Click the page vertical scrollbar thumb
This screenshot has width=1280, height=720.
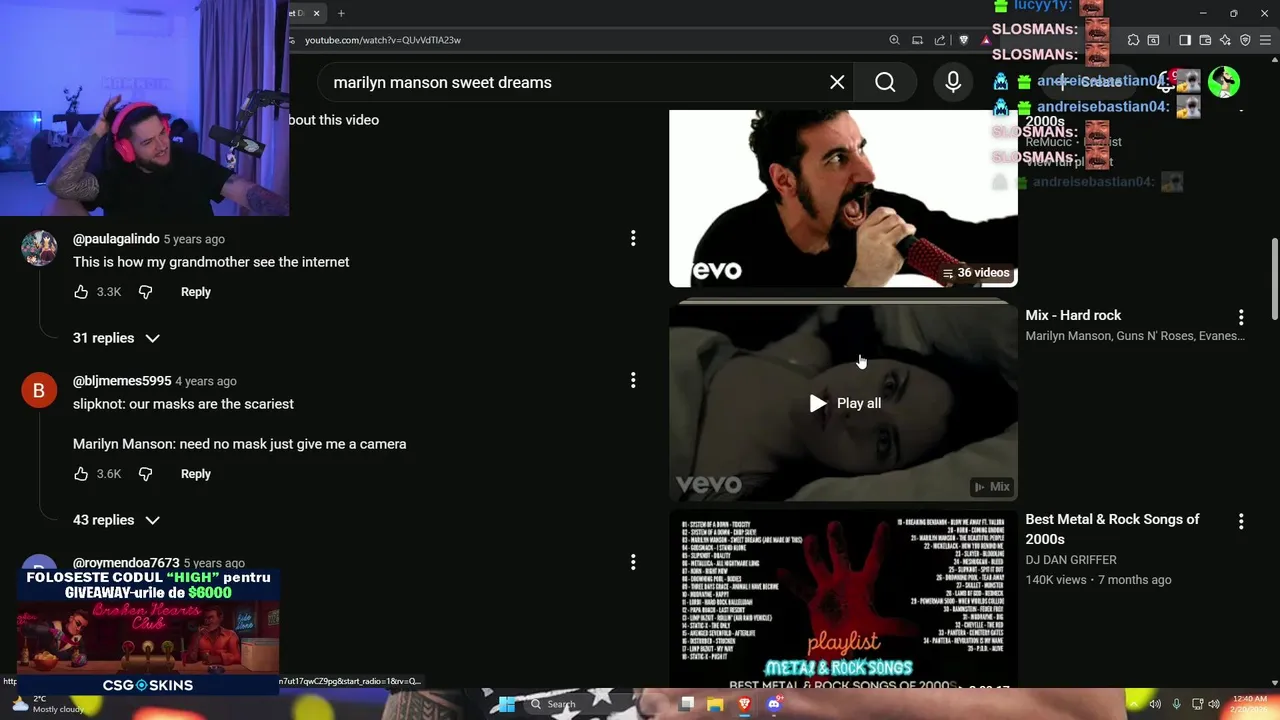click(x=1273, y=280)
